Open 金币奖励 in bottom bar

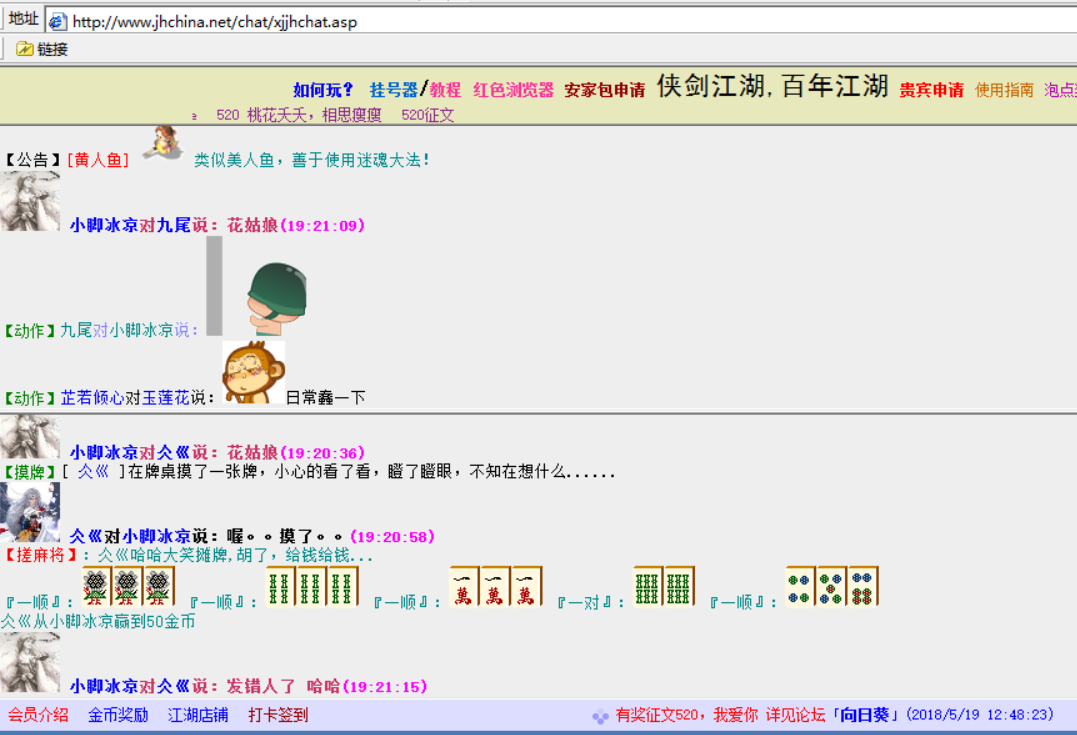[x=118, y=715]
